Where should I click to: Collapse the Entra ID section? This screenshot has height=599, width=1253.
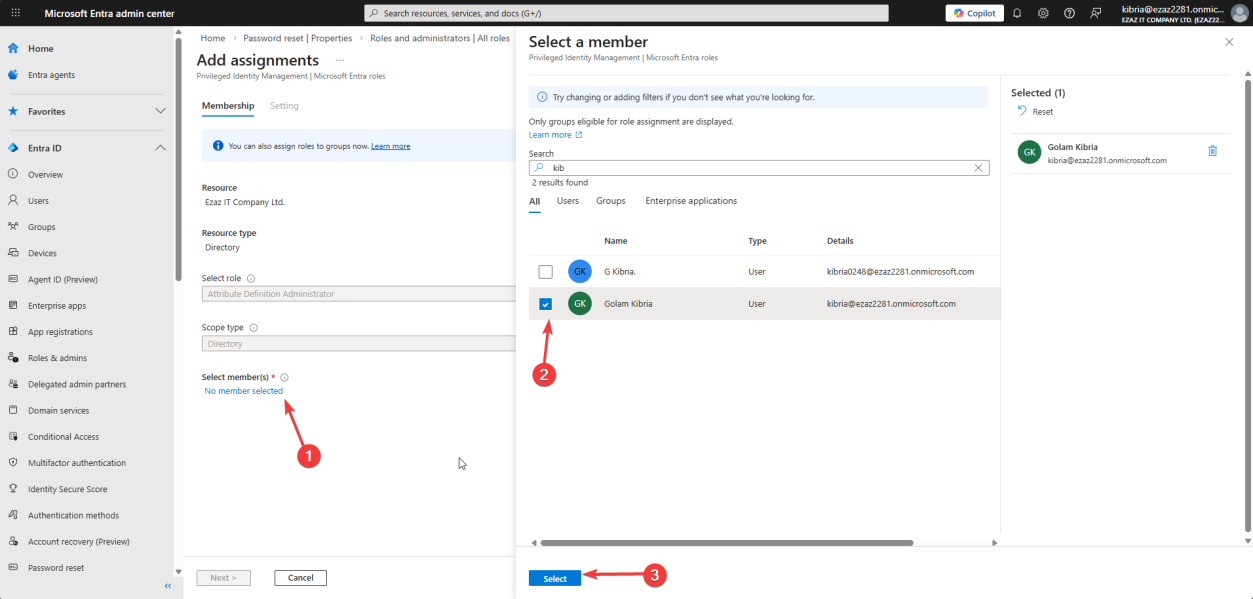[x=160, y=148]
